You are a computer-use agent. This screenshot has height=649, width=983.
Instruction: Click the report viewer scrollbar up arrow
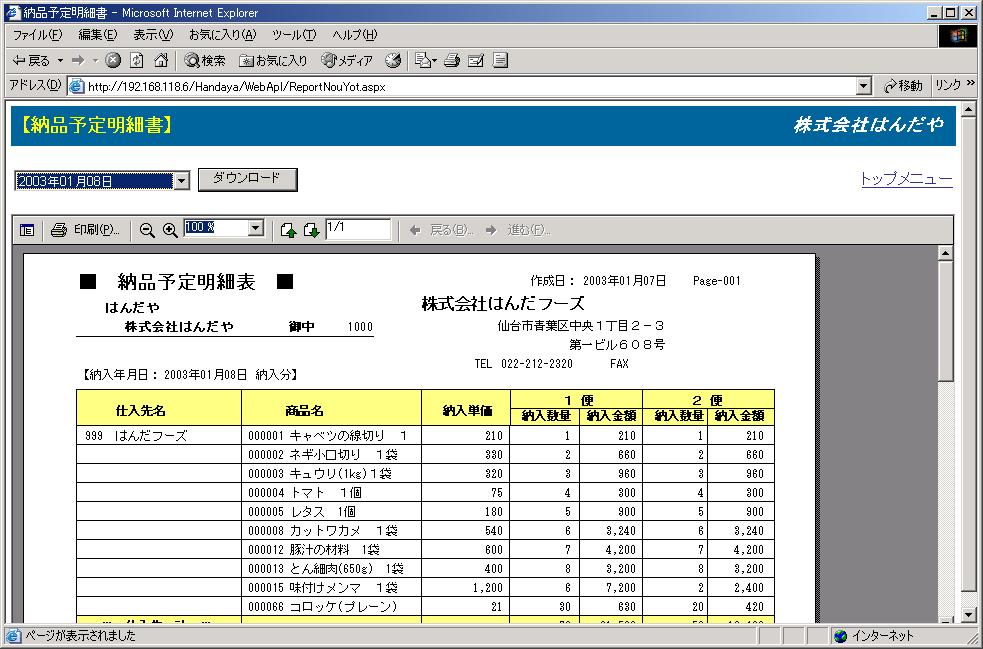tap(945, 253)
